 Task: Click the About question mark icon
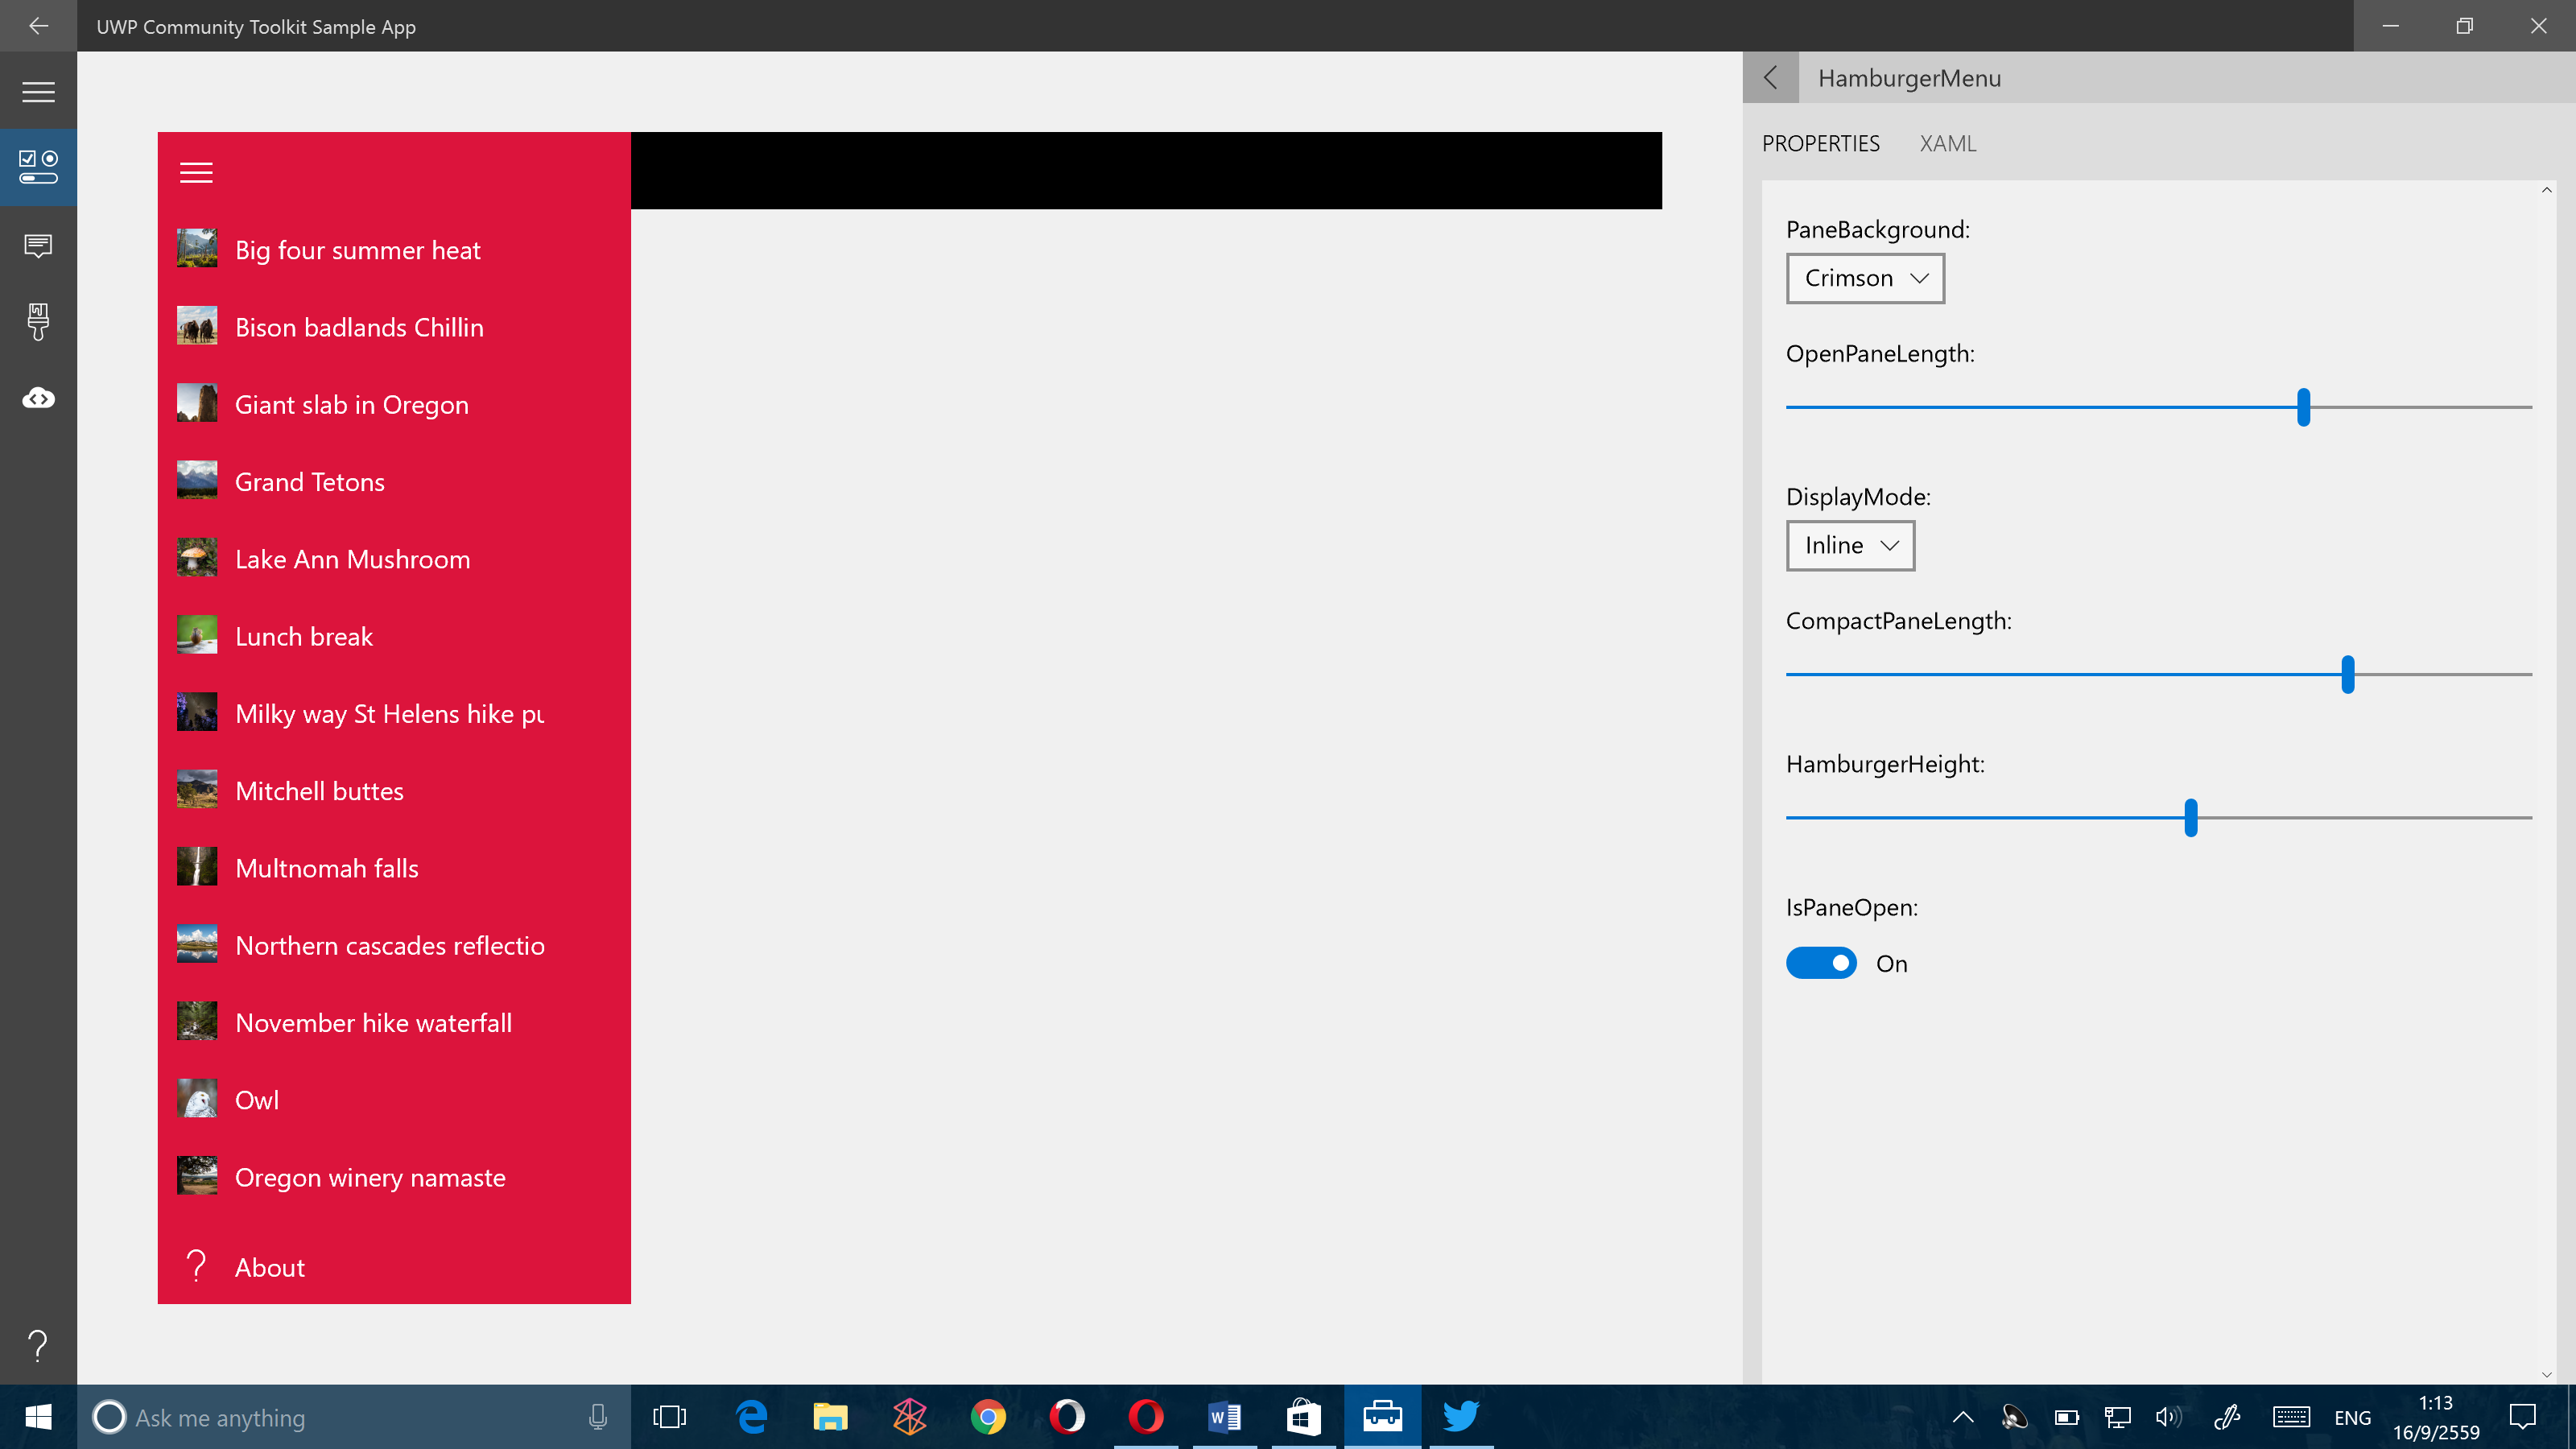pyautogui.click(x=196, y=1266)
